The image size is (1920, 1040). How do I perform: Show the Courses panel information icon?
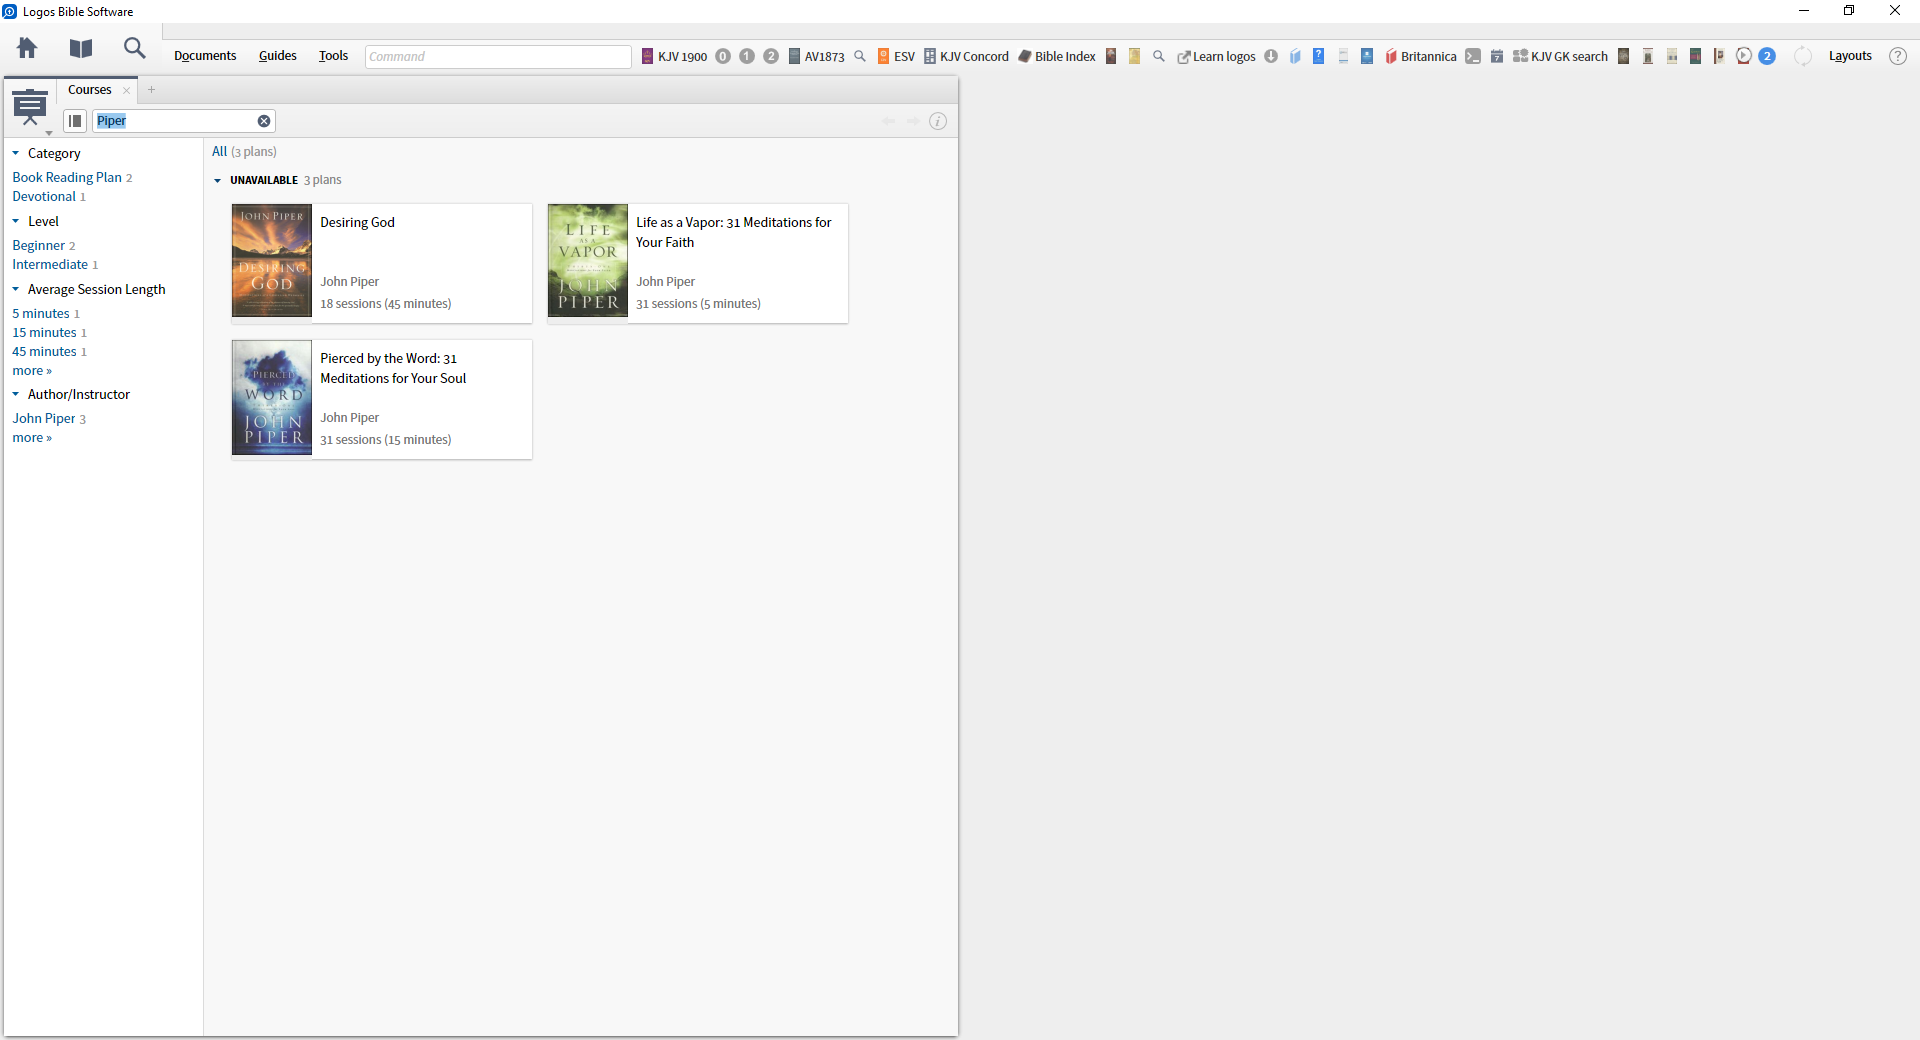[x=938, y=121]
